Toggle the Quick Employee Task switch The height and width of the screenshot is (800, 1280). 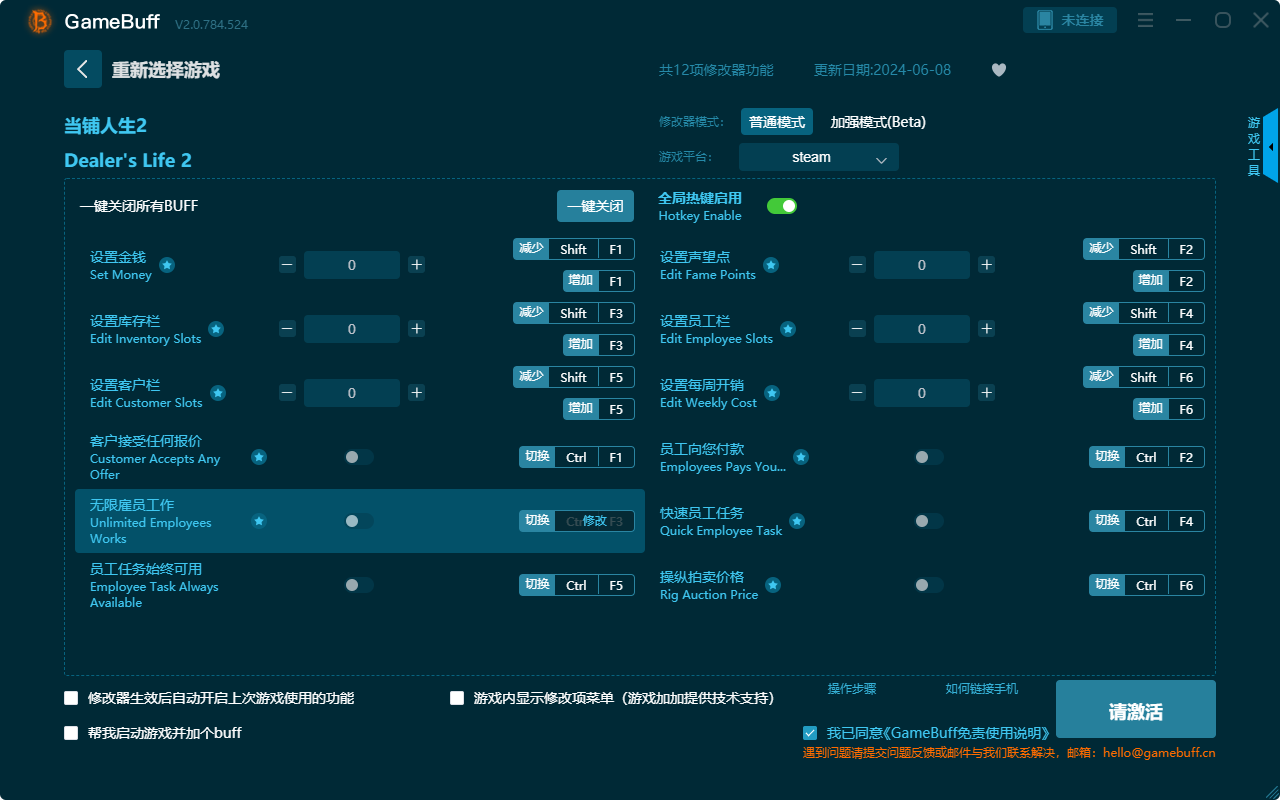929,521
